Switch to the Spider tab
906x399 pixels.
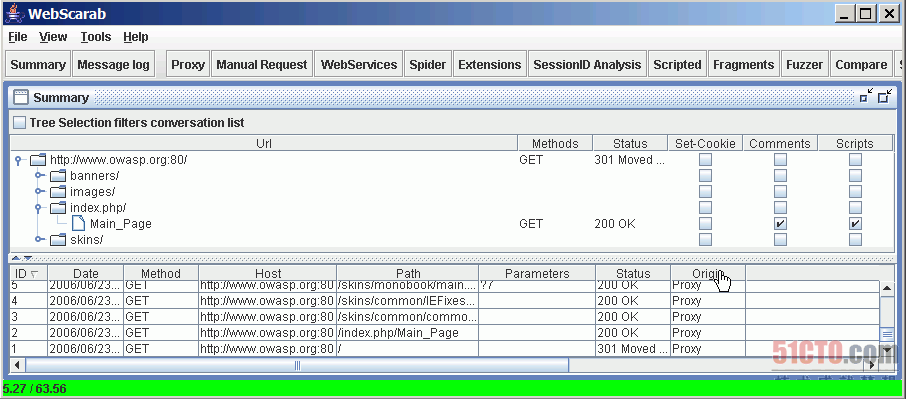(x=428, y=65)
